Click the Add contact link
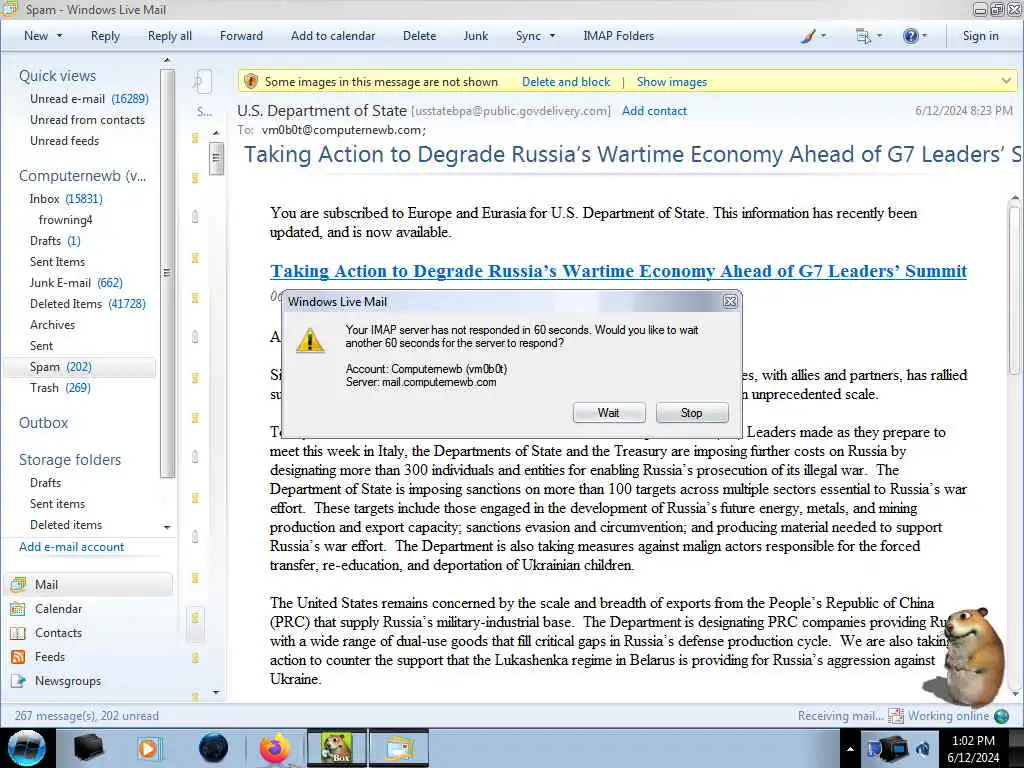This screenshot has height=768, width=1024. pyautogui.click(x=654, y=111)
